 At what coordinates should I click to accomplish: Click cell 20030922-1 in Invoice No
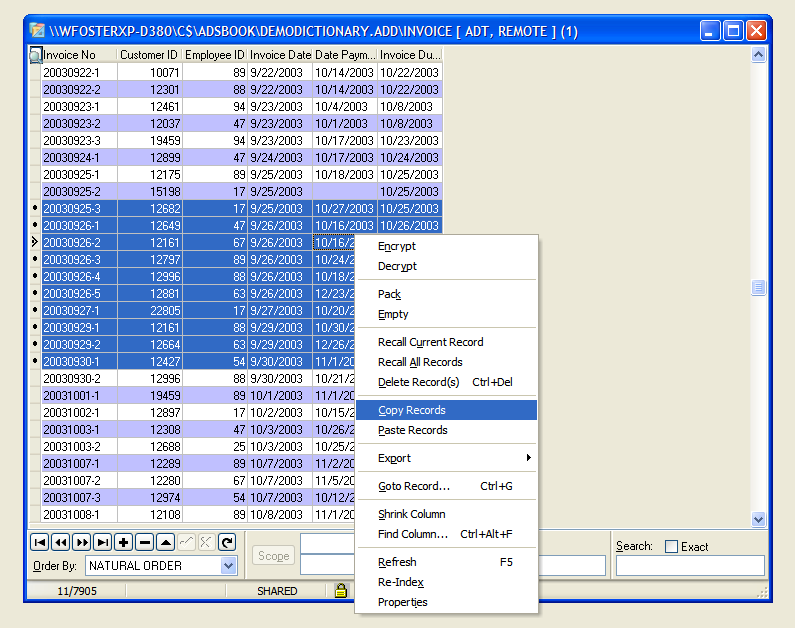(79, 72)
